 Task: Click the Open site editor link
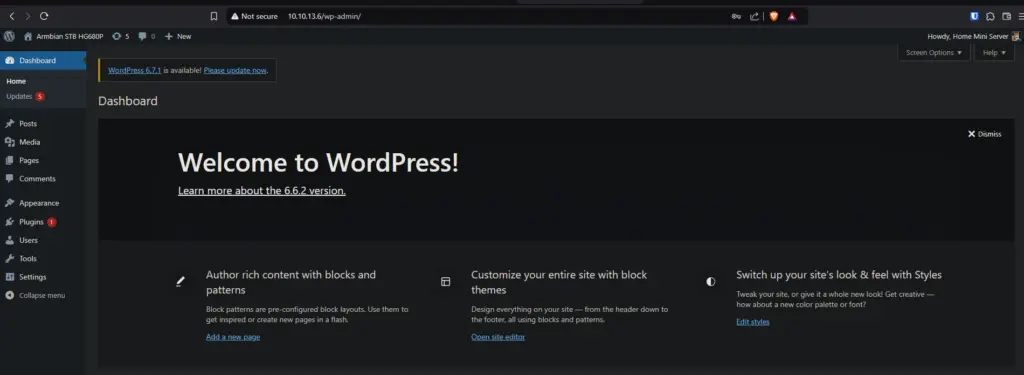pos(498,337)
